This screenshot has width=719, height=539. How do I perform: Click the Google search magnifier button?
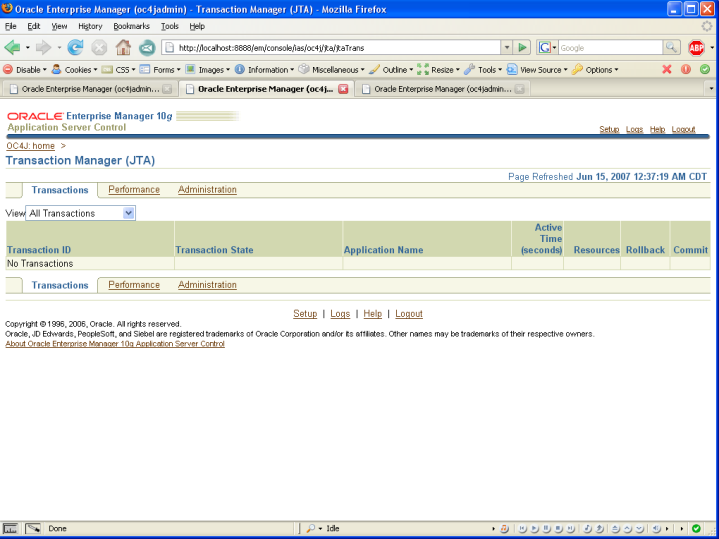tap(671, 47)
